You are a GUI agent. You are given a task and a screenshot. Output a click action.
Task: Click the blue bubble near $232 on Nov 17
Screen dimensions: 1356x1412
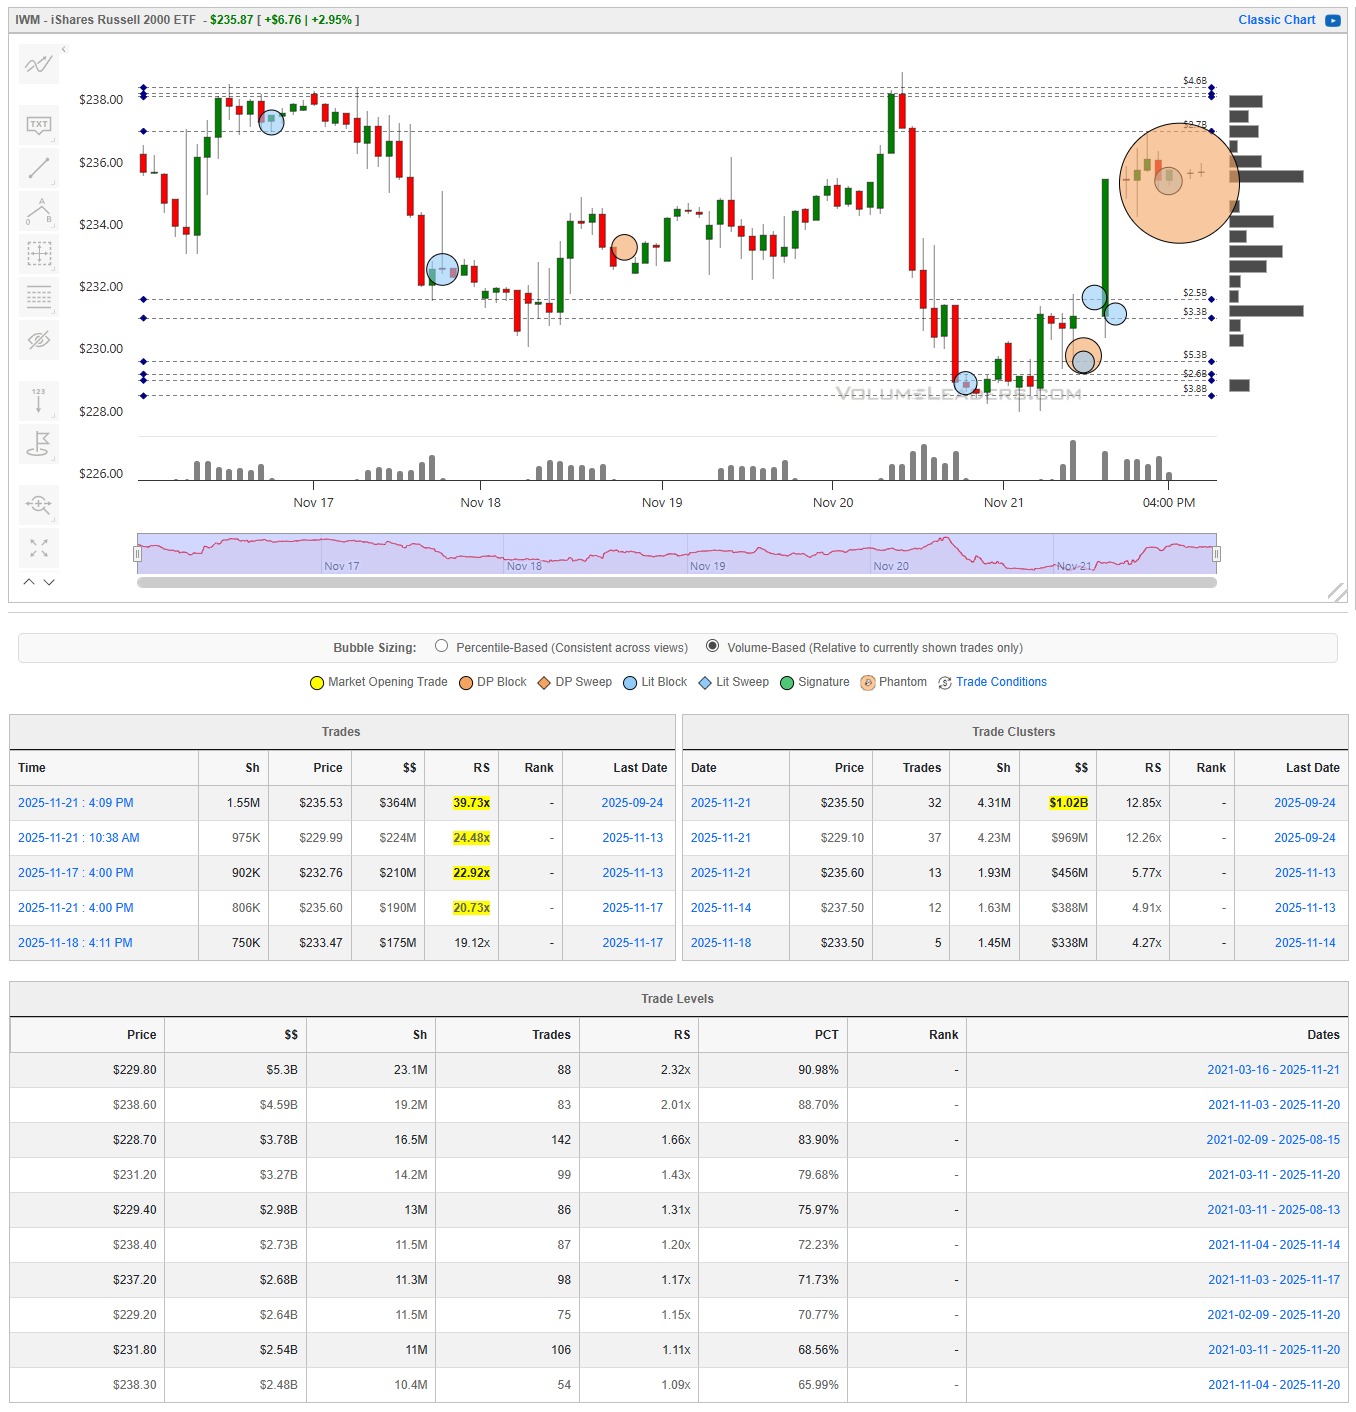442,270
